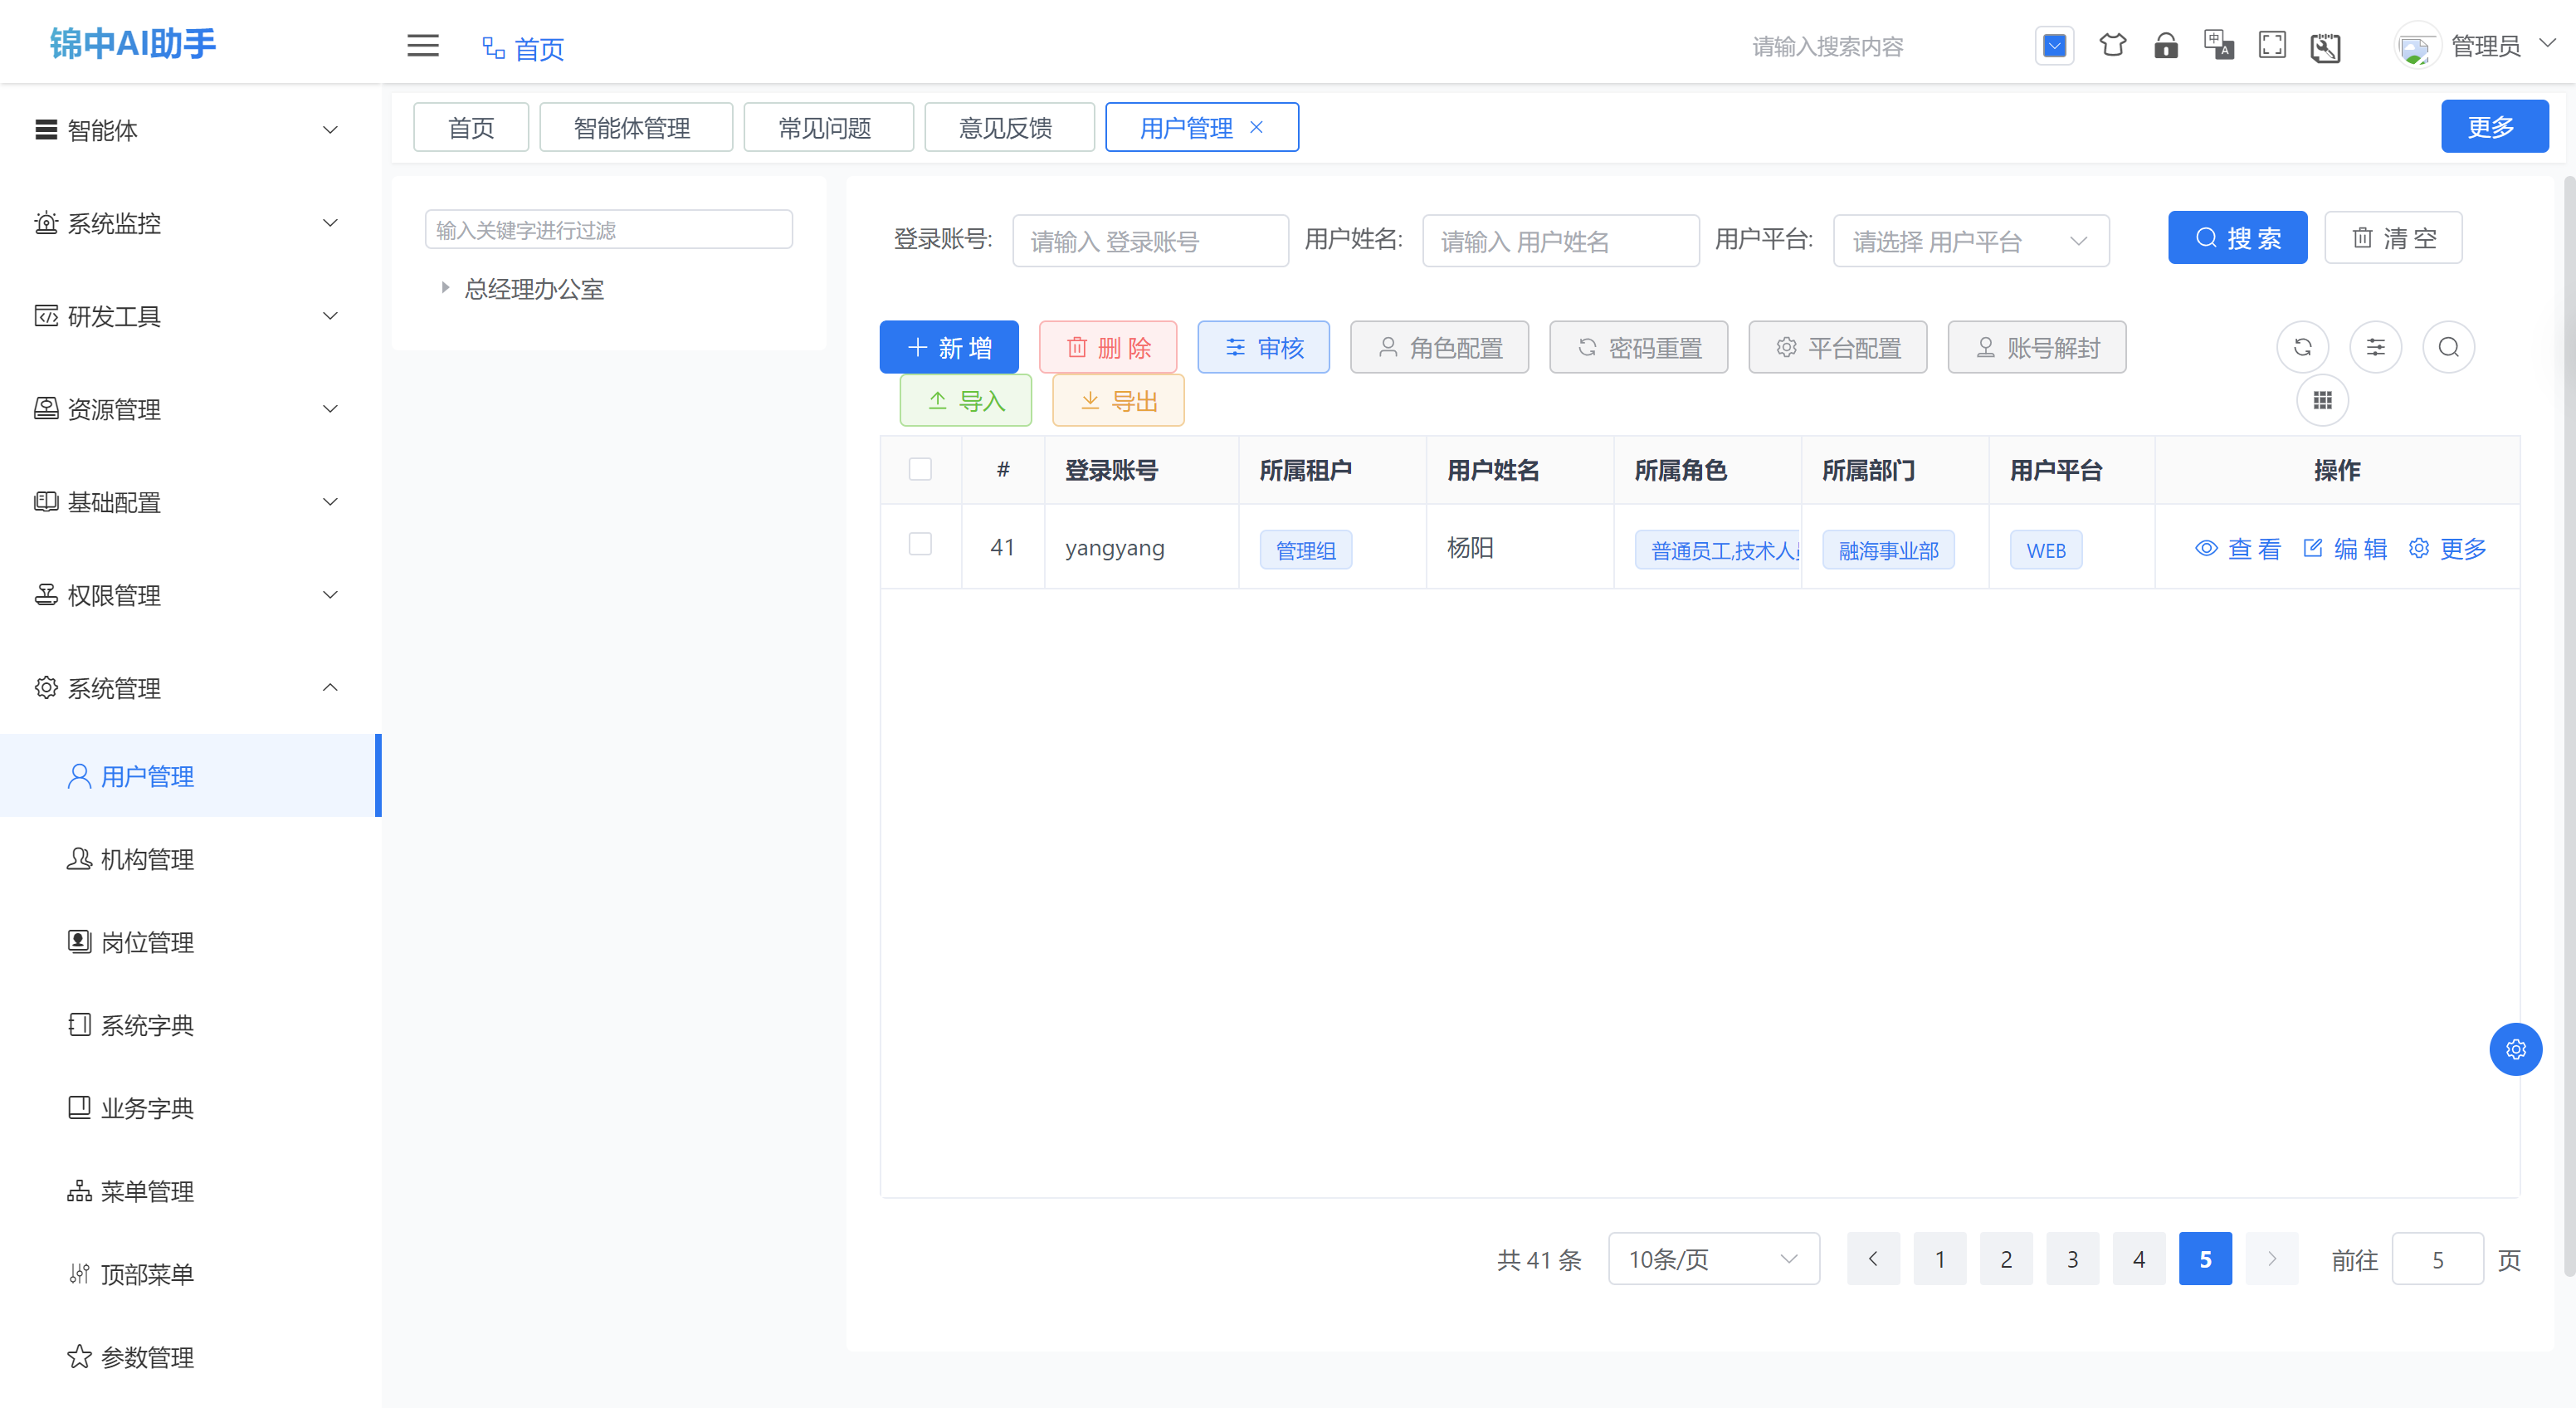This screenshot has width=2576, height=1408.
Task: Click the lock screen icon in header
Action: (x=2165, y=46)
